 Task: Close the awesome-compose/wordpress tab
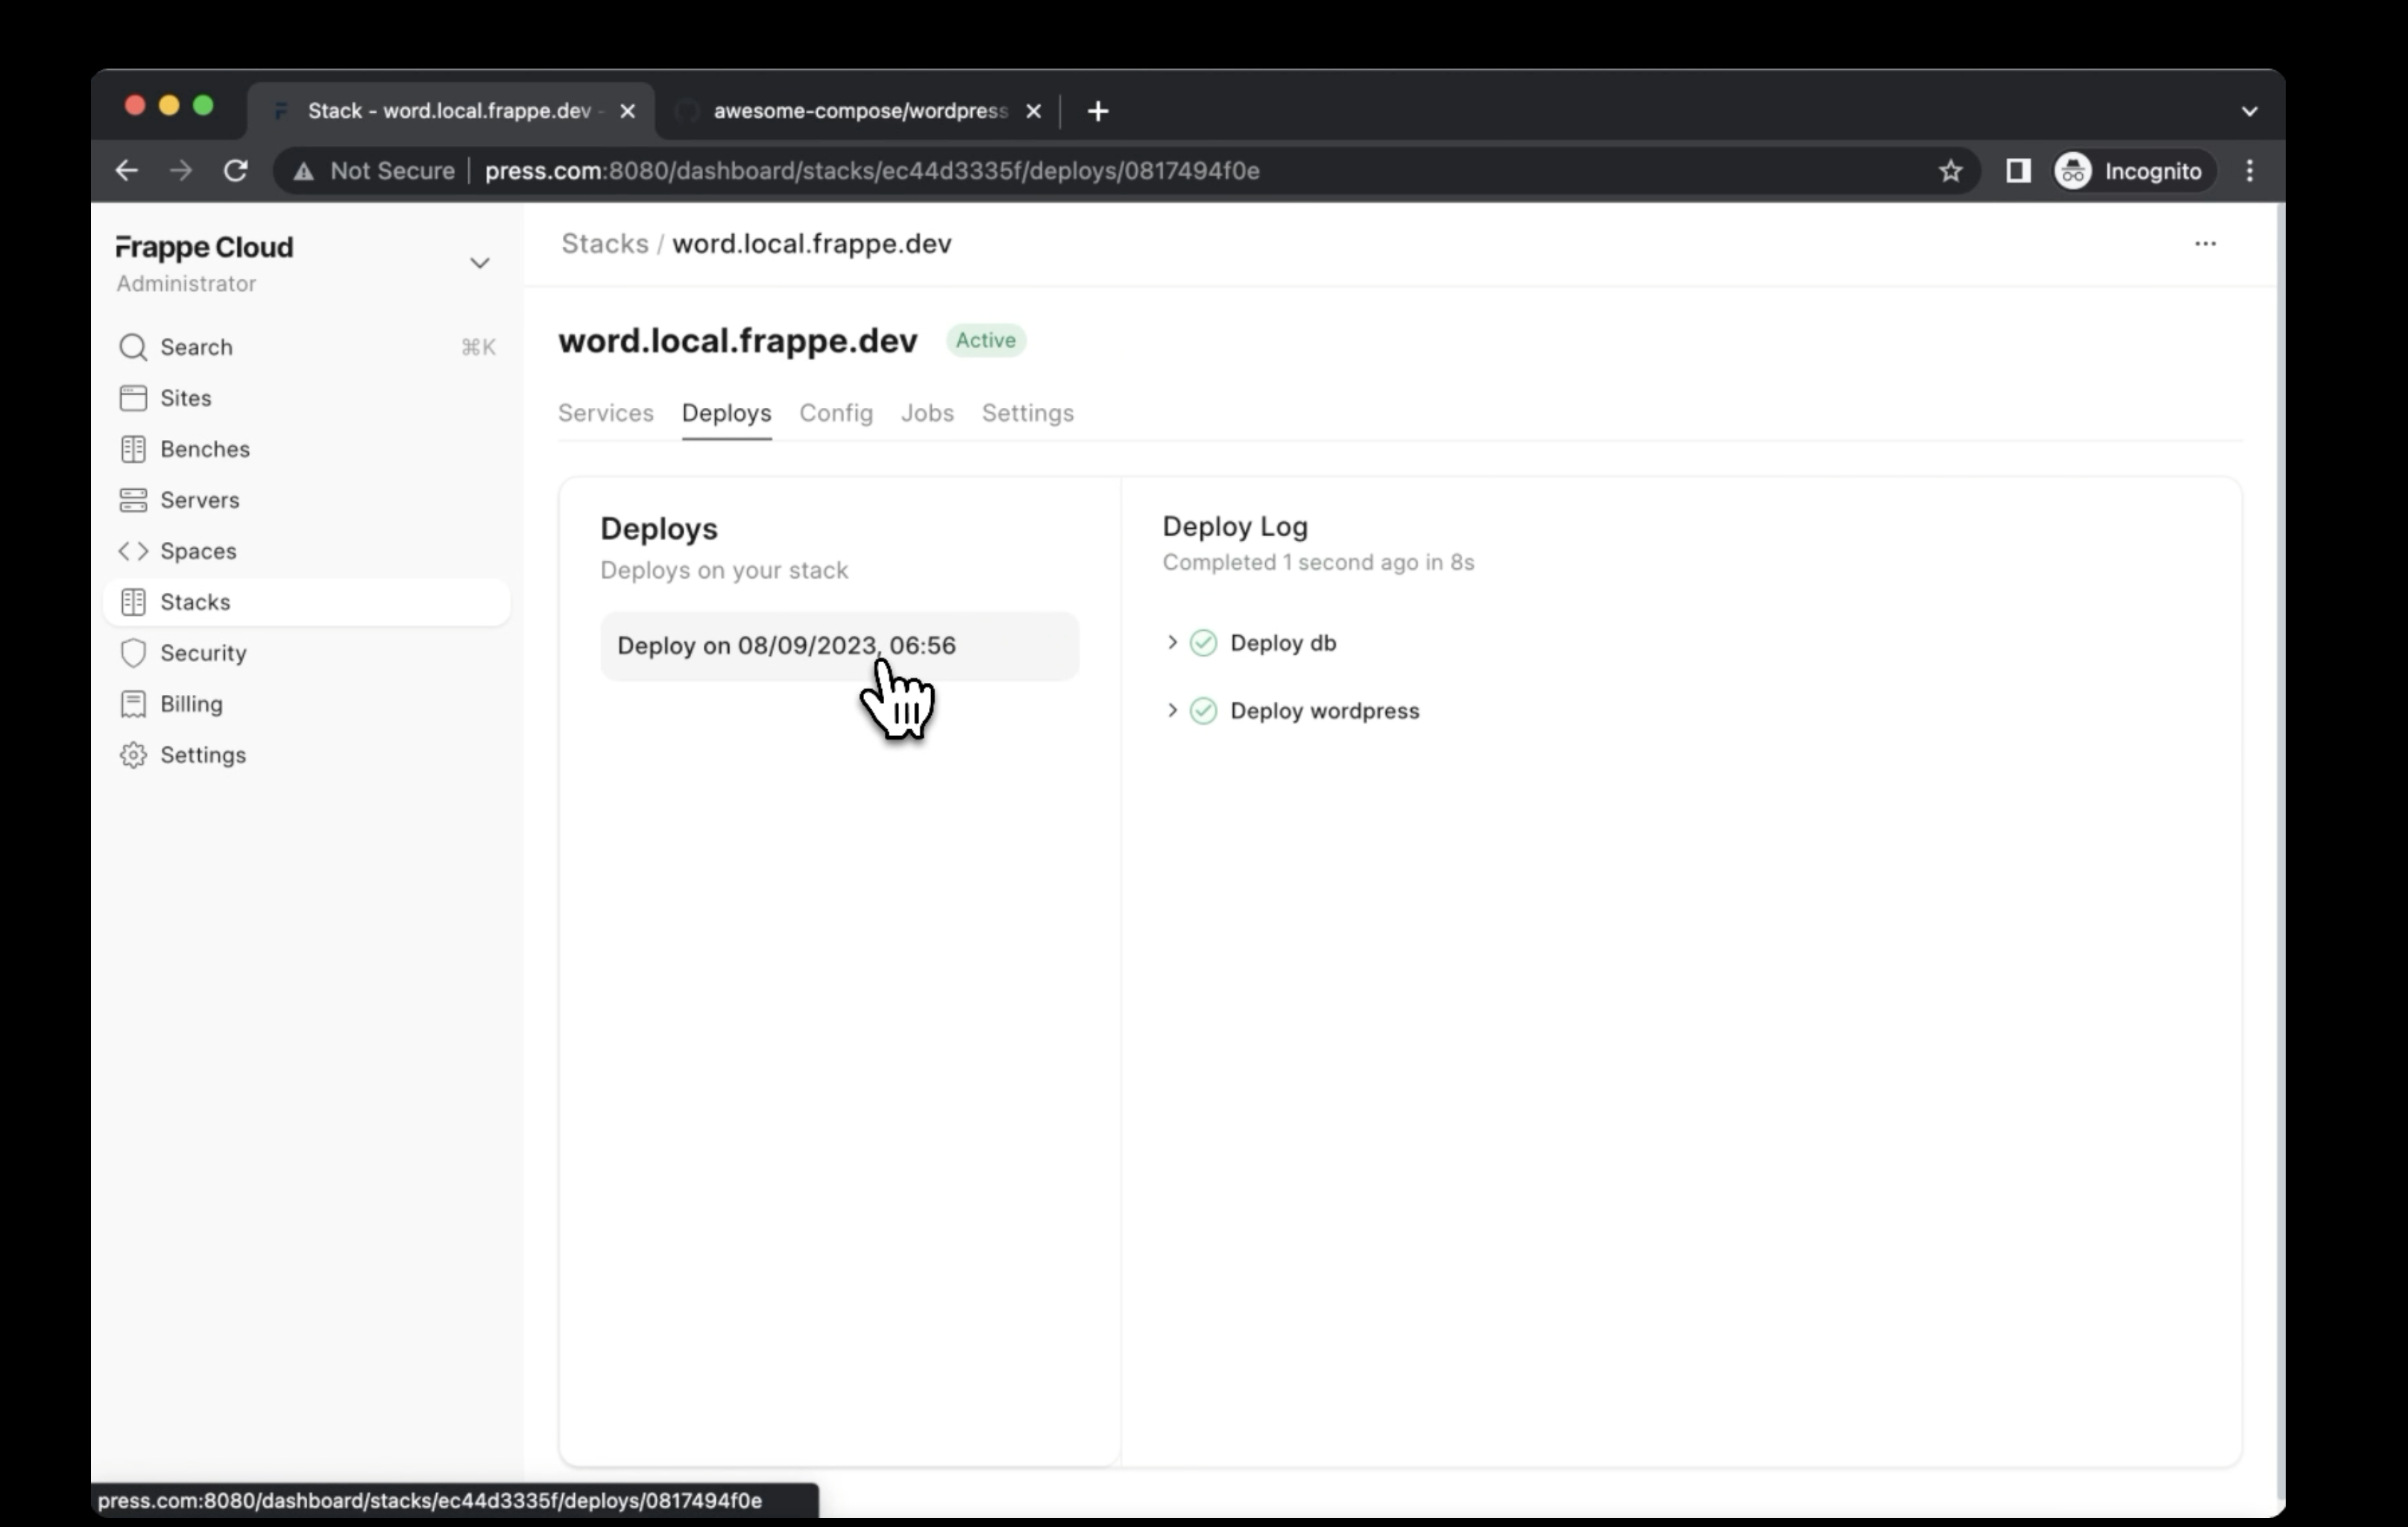pyautogui.click(x=1034, y=111)
